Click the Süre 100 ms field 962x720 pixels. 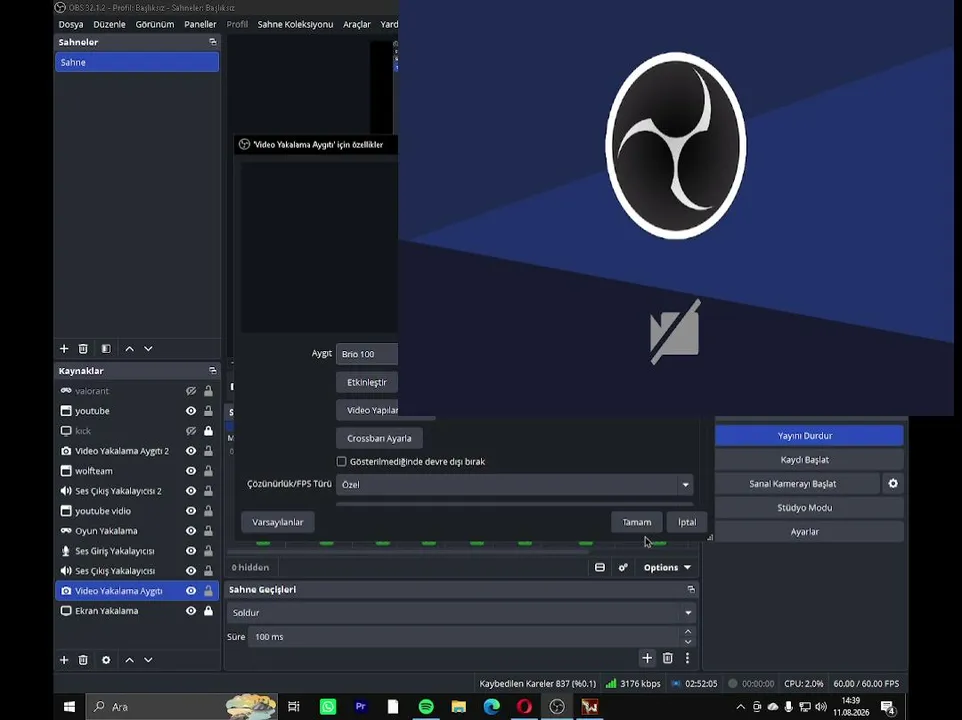pyautogui.click(x=464, y=637)
